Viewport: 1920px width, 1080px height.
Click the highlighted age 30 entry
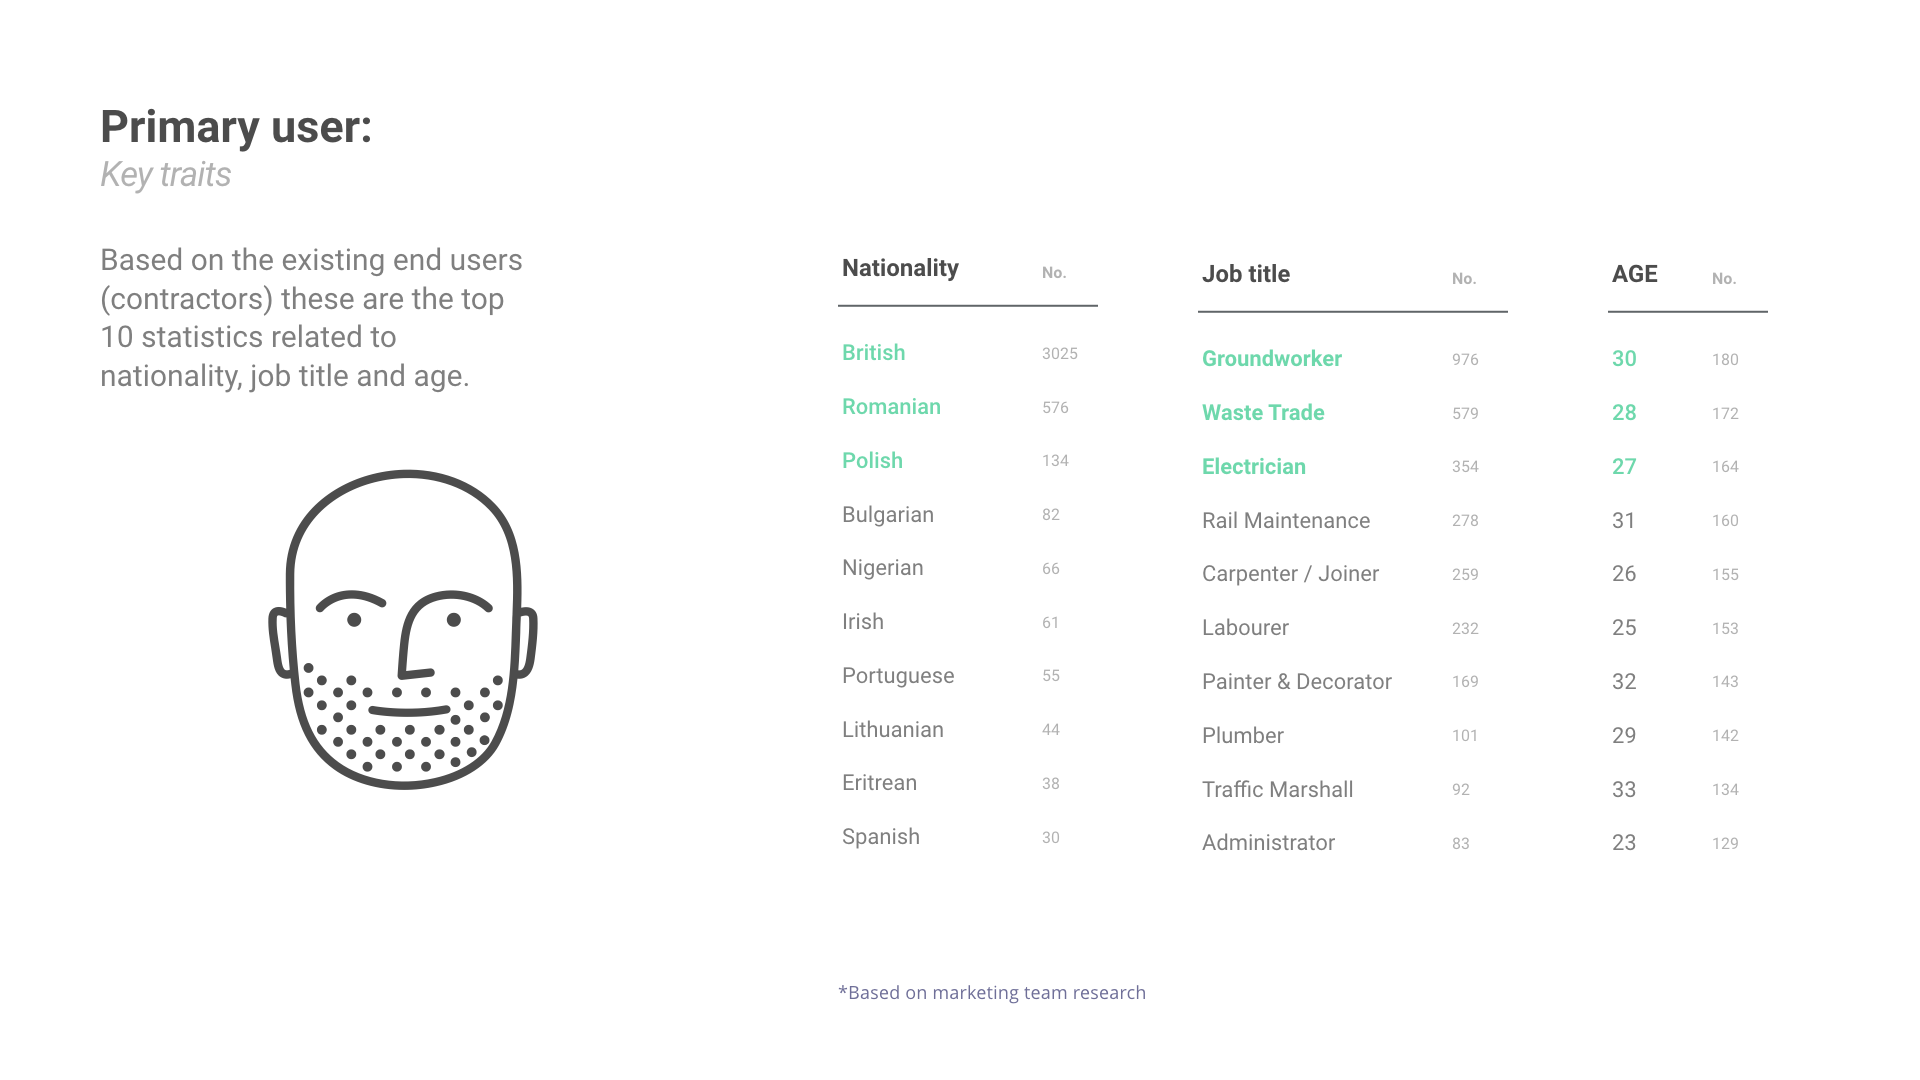click(x=1624, y=359)
